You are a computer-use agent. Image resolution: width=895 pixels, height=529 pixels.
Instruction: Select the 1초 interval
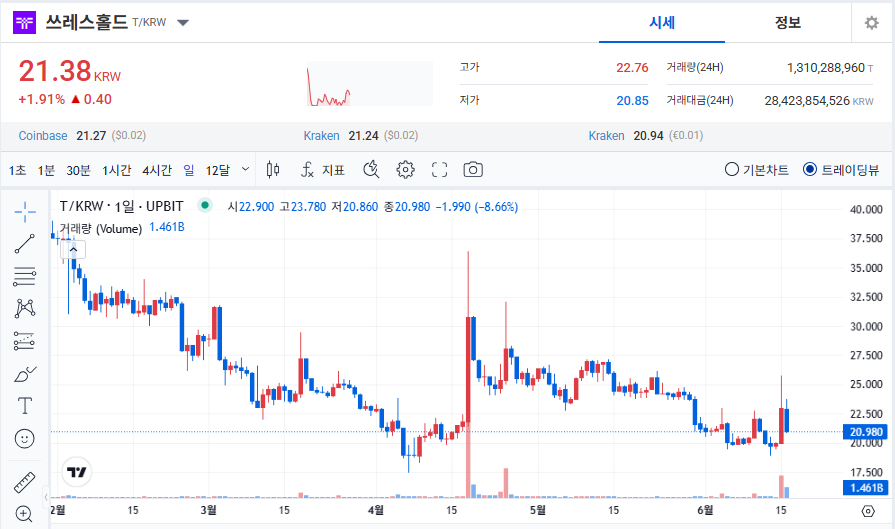(17, 170)
